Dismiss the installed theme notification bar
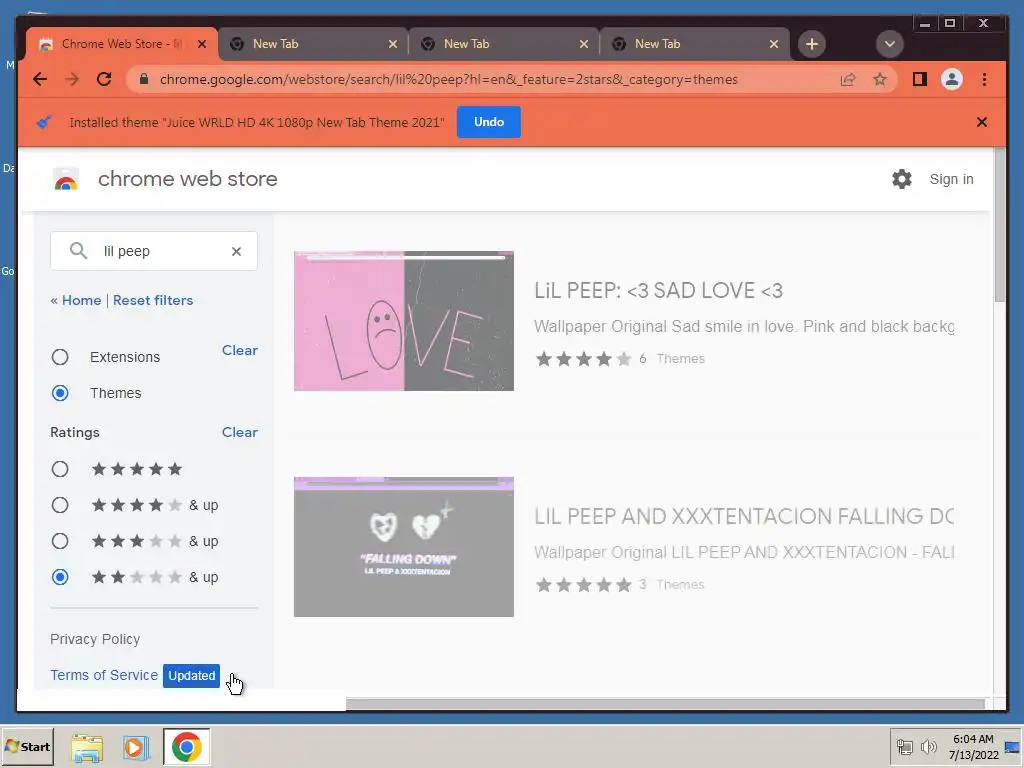Image resolution: width=1024 pixels, height=768 pixels. point(982,122)
